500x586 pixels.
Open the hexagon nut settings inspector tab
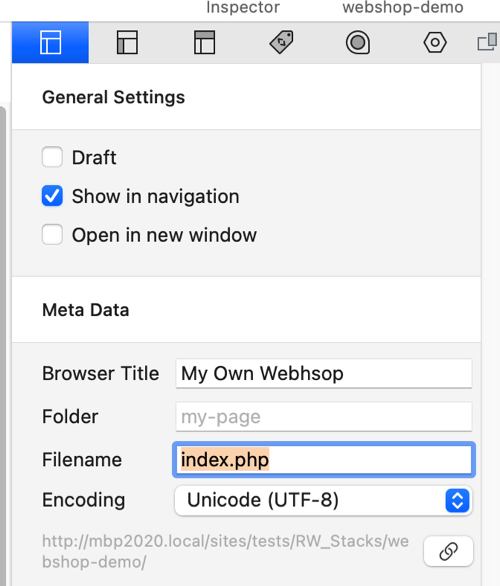click(435, 42)
